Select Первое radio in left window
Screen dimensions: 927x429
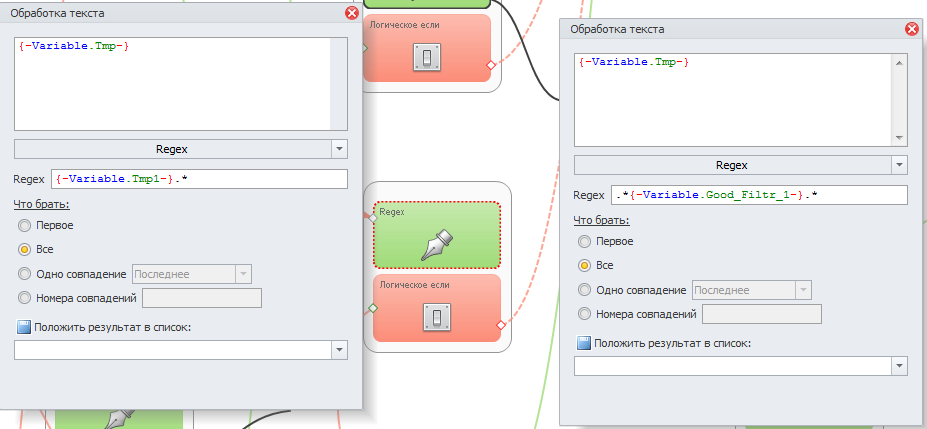[24, 225]
